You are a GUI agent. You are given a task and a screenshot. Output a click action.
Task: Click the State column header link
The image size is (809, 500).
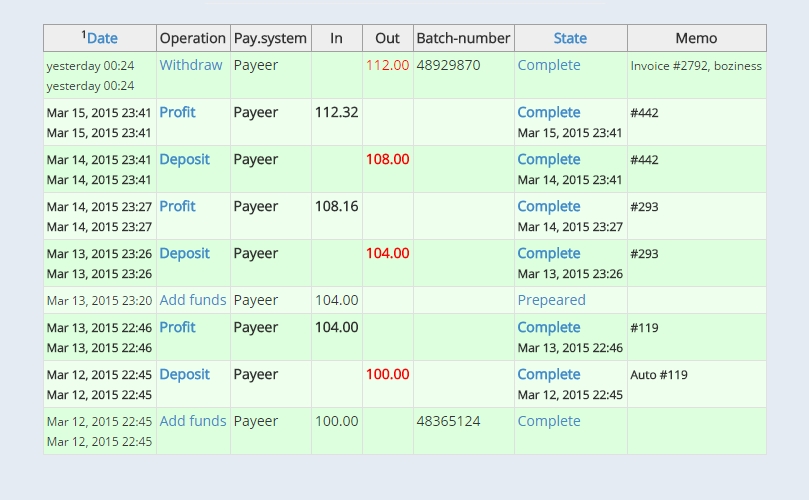click(570, 38)
